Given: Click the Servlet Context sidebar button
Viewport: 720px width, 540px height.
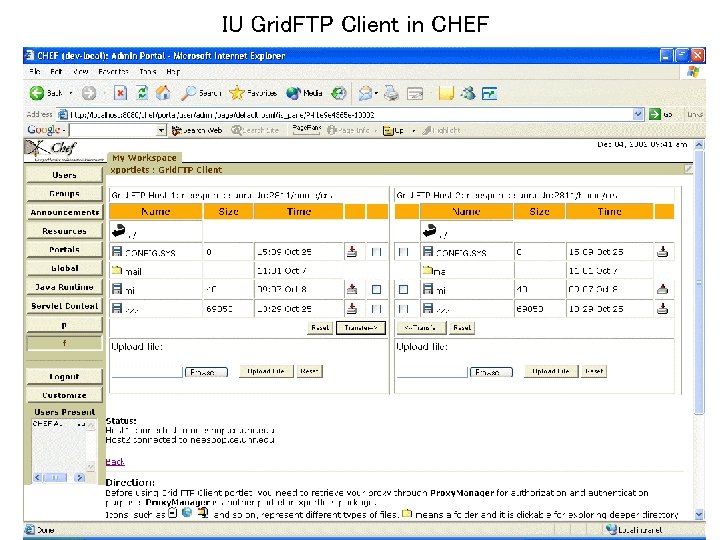Looking at the screenshot, I should 64,306.
